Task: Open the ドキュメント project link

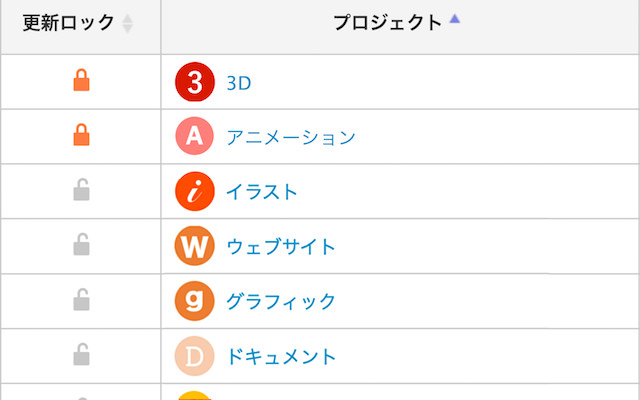Action: 281,357
